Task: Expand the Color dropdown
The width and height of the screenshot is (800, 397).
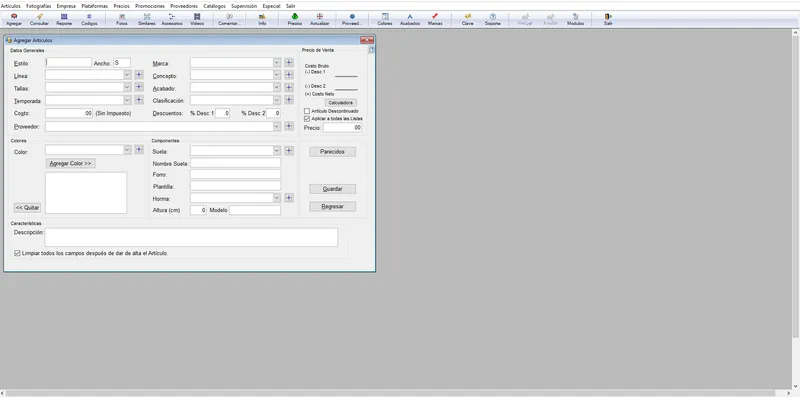Action: pos(127,150)
